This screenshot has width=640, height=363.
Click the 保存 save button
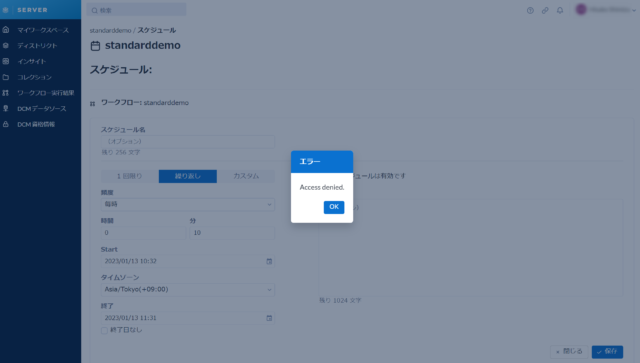pyautogui.click(x=607, y=352)
